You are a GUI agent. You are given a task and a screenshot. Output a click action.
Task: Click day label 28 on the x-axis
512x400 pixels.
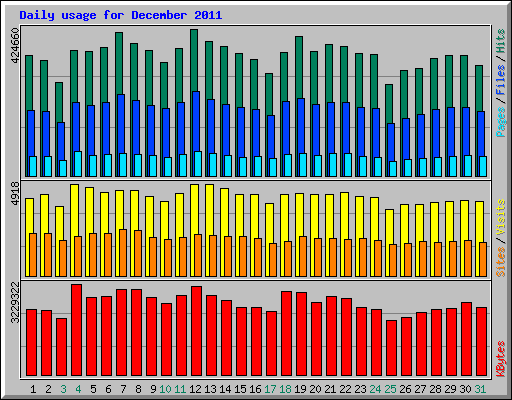pos(435,389)
